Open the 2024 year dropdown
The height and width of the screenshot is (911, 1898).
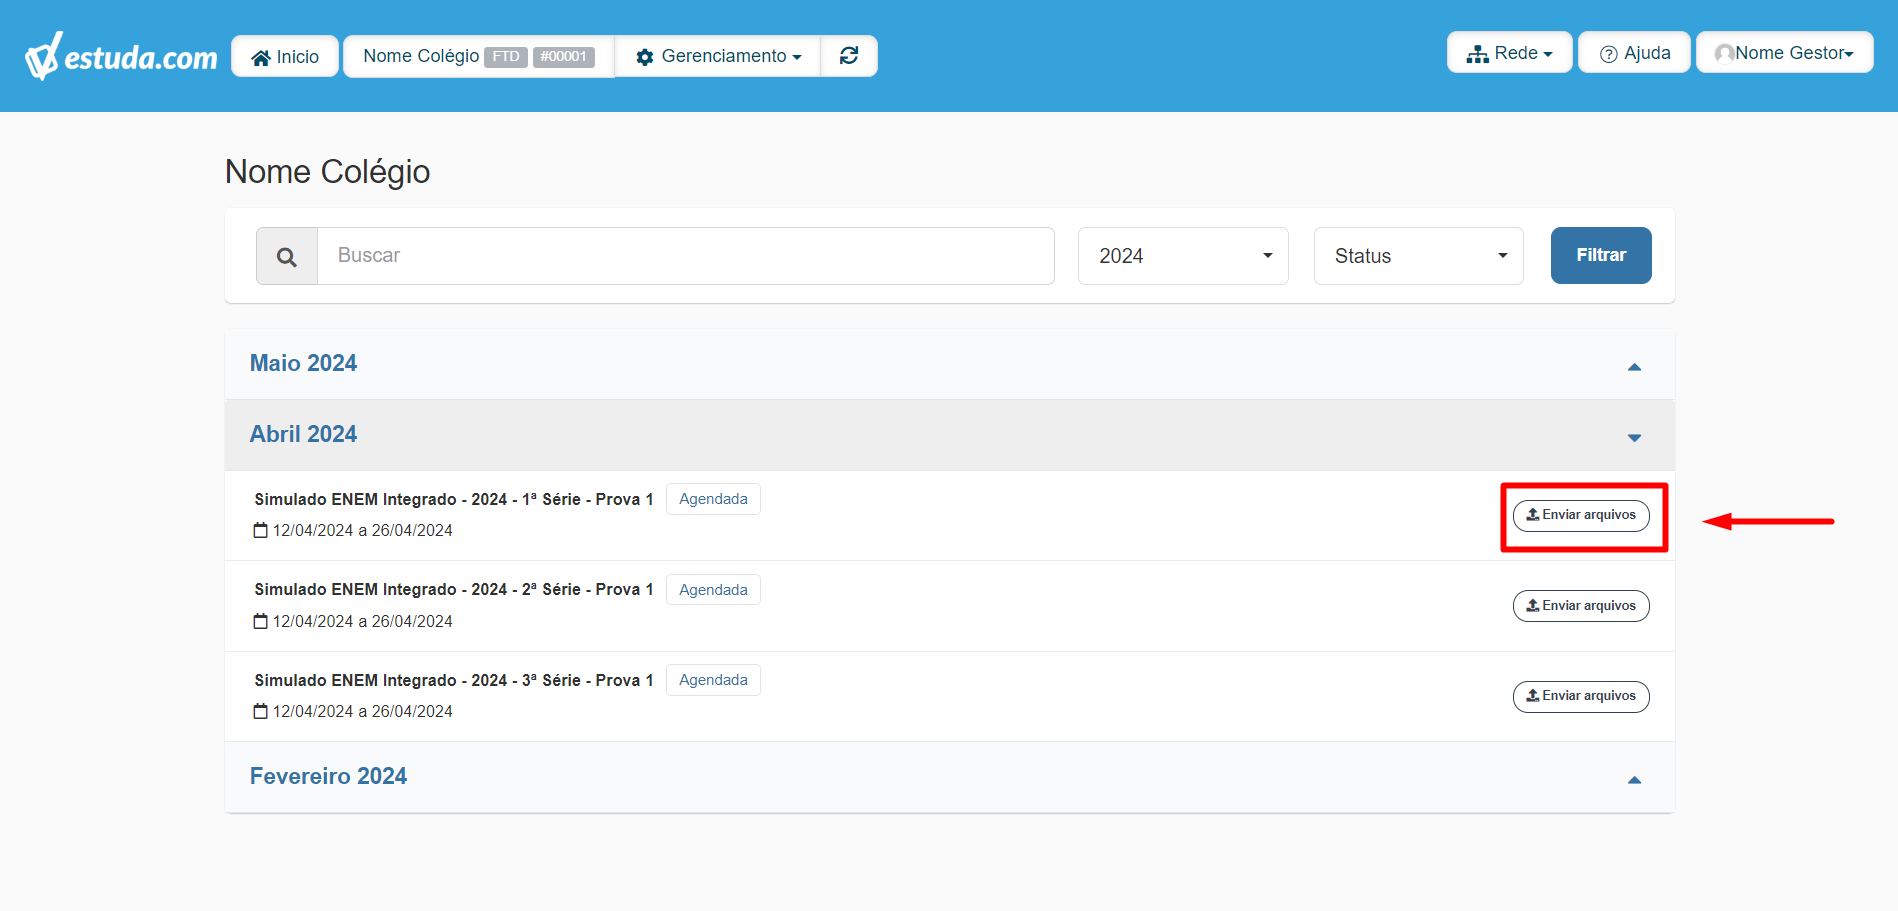click(1183, 256)
